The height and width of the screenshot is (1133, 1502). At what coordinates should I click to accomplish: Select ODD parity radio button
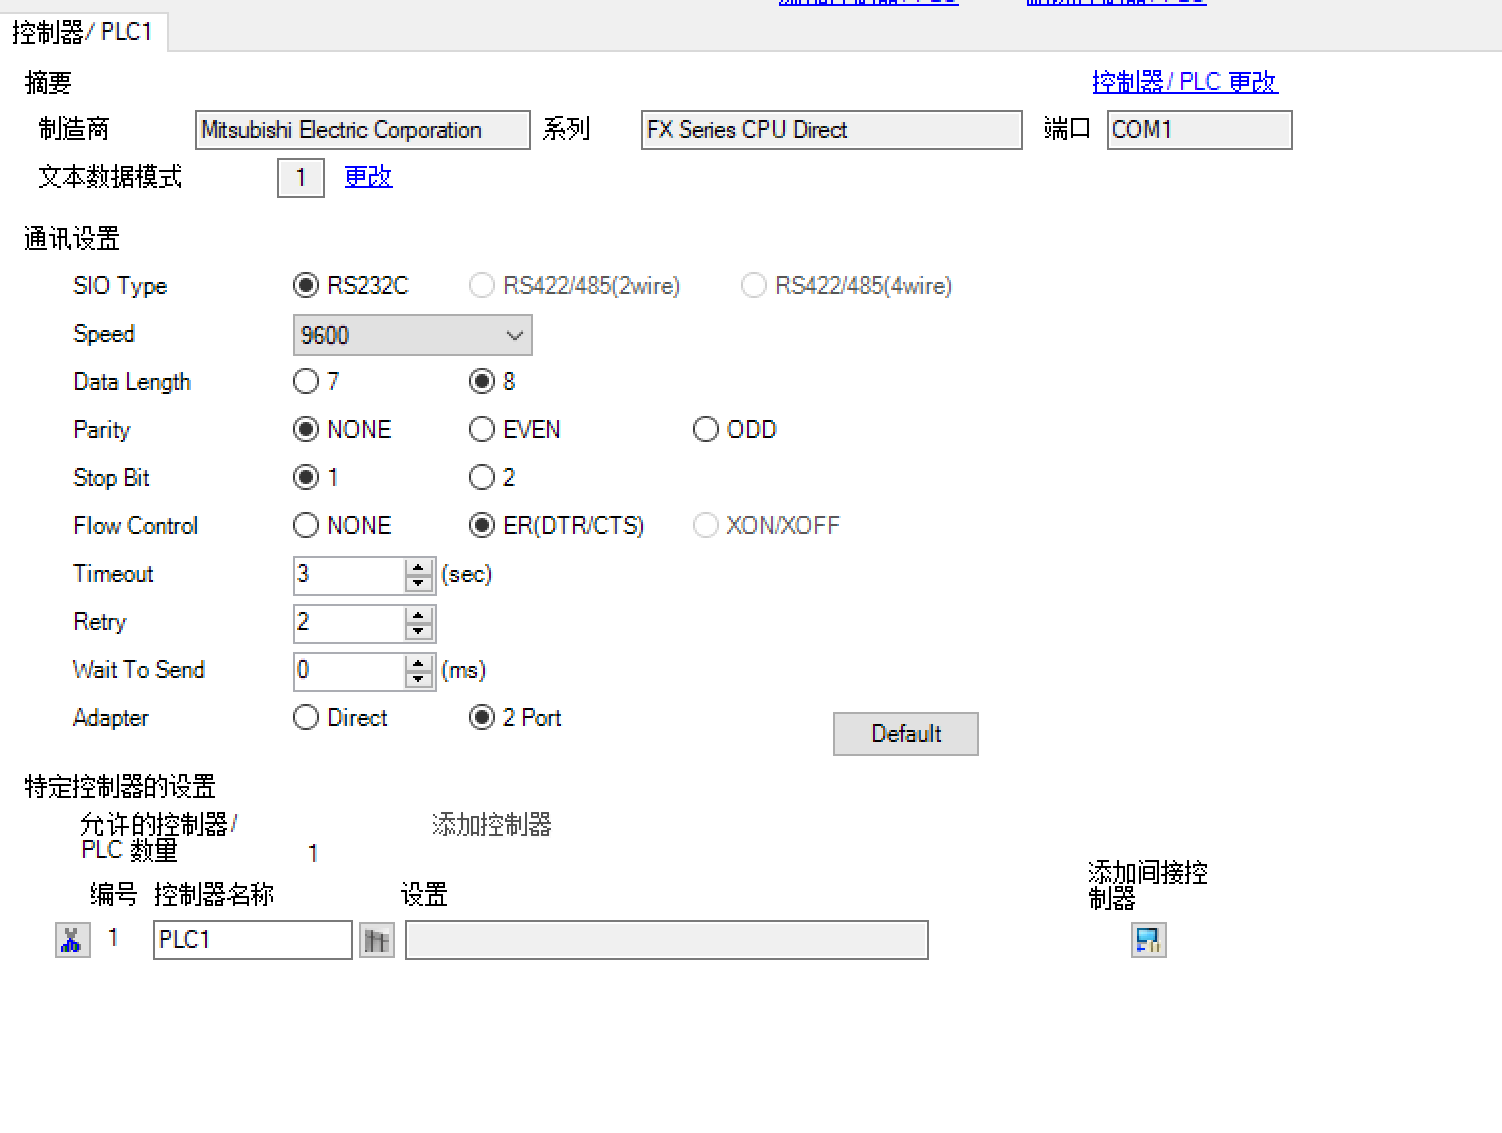point(706,430)
